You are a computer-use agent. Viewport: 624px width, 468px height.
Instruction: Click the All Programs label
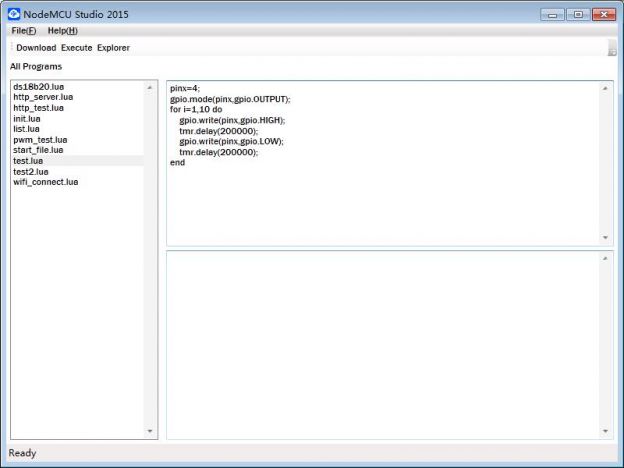coord(36,66)
